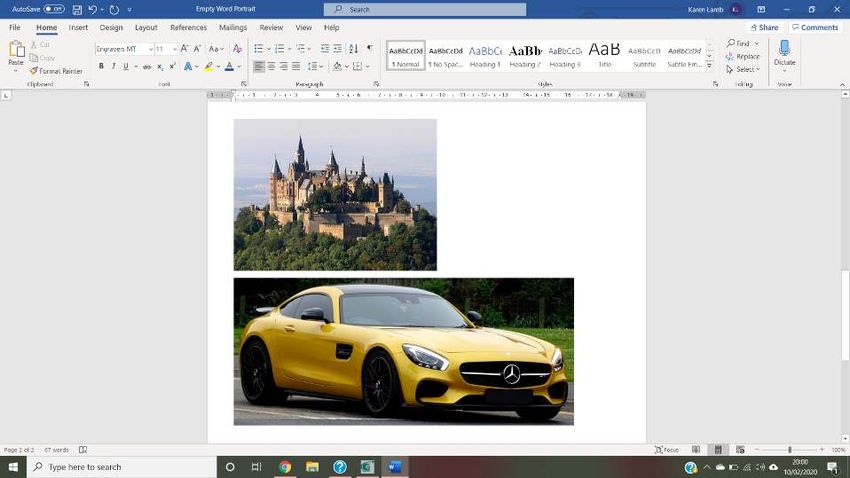Align text right
This screenshot has height=478, width=850.
coord(284,66)
